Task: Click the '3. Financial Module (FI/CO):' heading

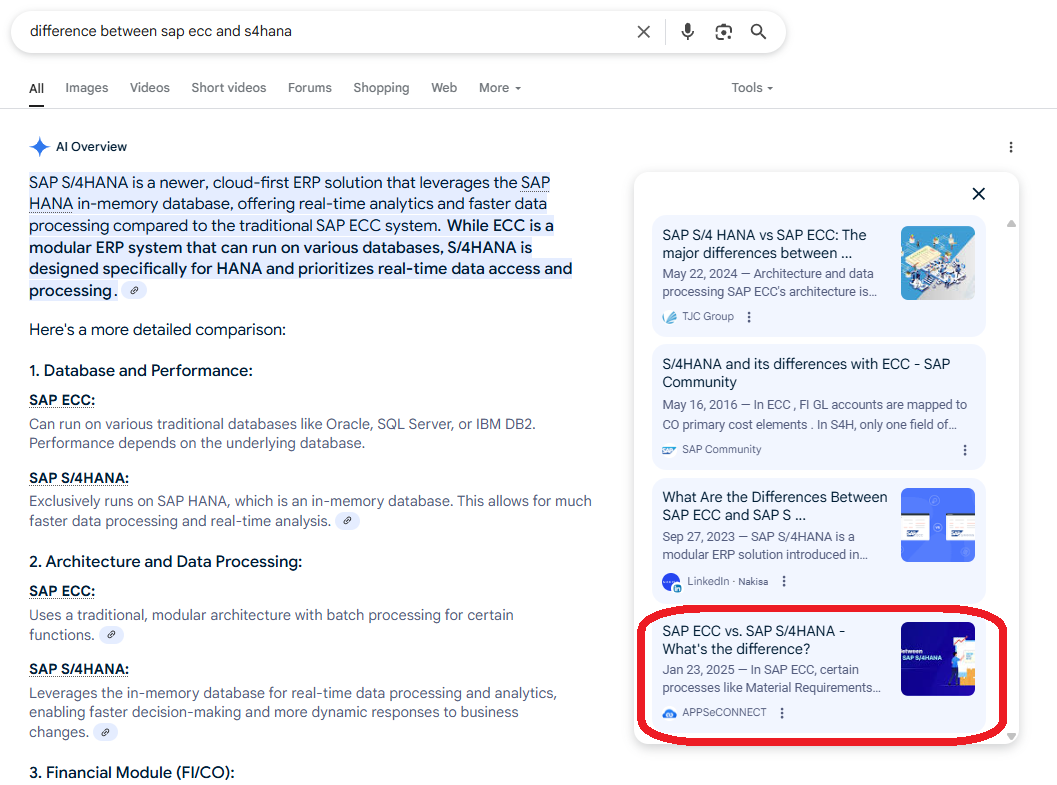Action: 131,773
